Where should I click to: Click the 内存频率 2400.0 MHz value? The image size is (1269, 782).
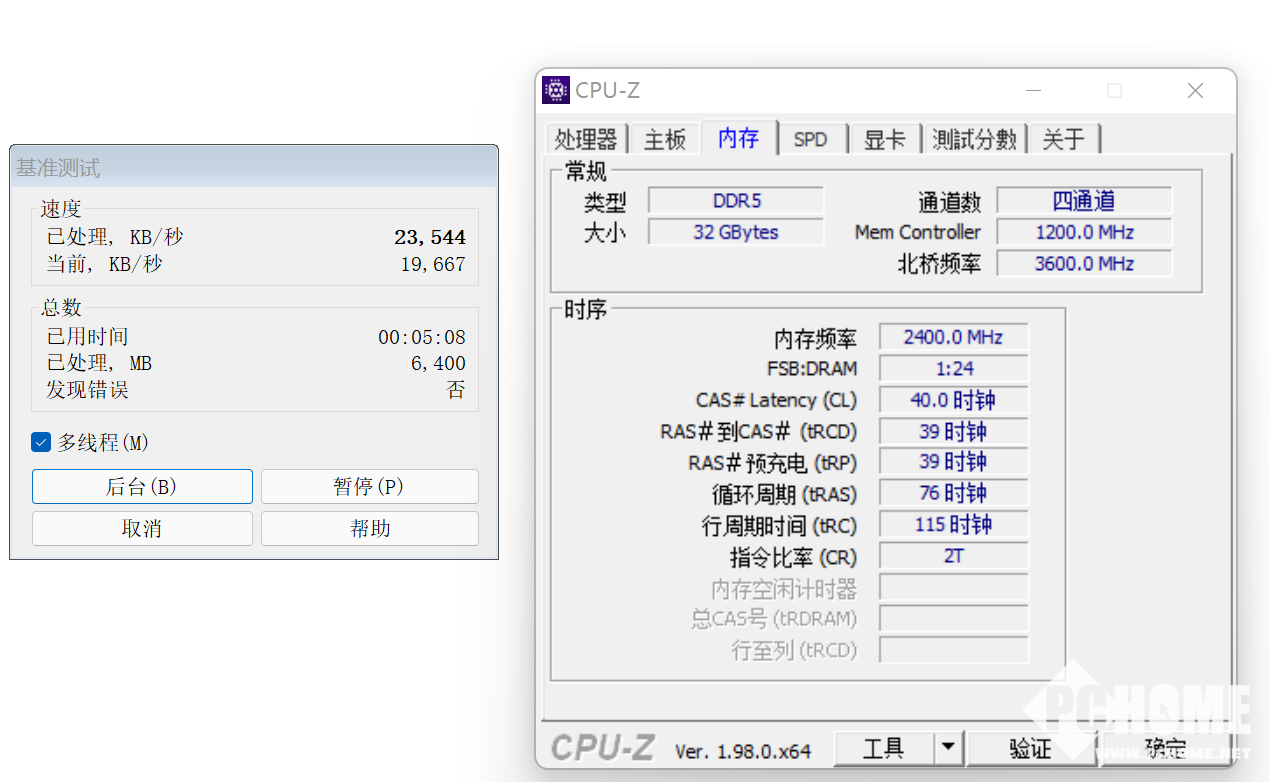(954, 338)
